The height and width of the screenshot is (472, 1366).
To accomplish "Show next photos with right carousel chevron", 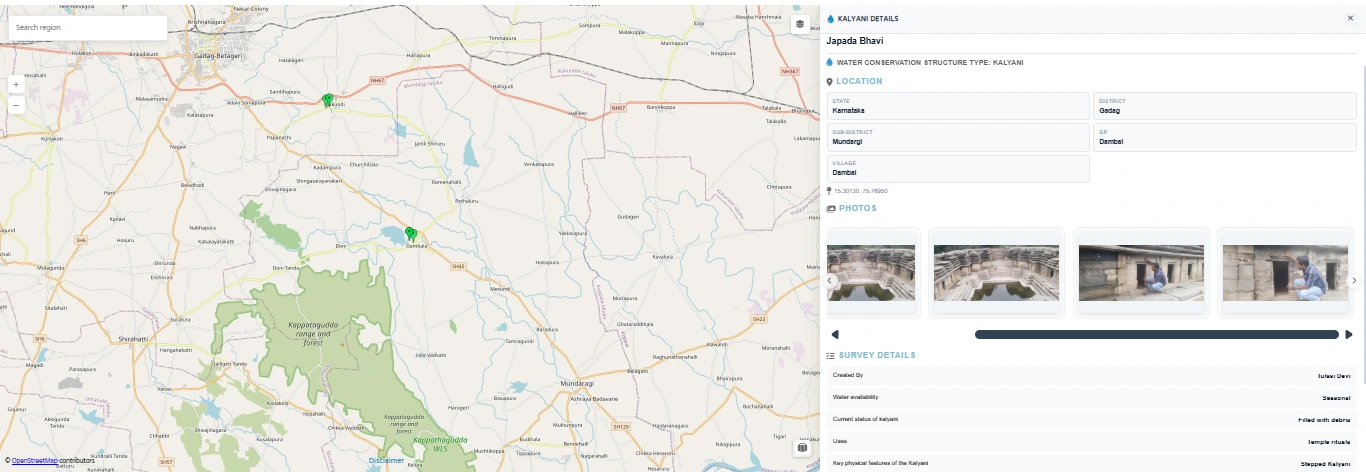I will click(x=1355, y=281).
